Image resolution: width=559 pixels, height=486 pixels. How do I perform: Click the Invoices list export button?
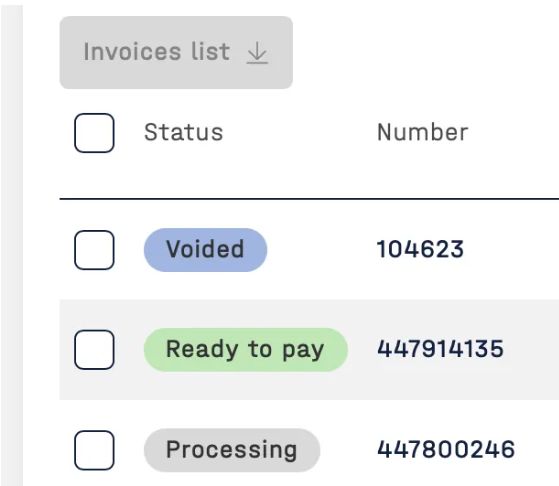(x=176, y=52)
